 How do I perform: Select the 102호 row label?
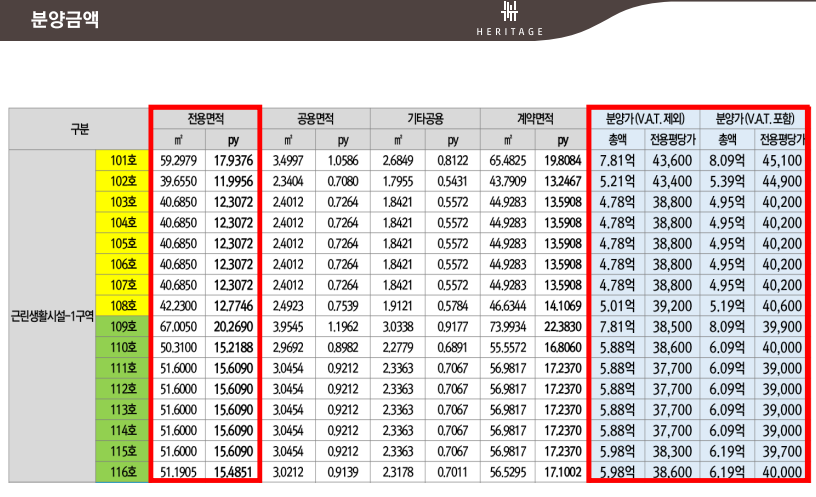(123, 181)
